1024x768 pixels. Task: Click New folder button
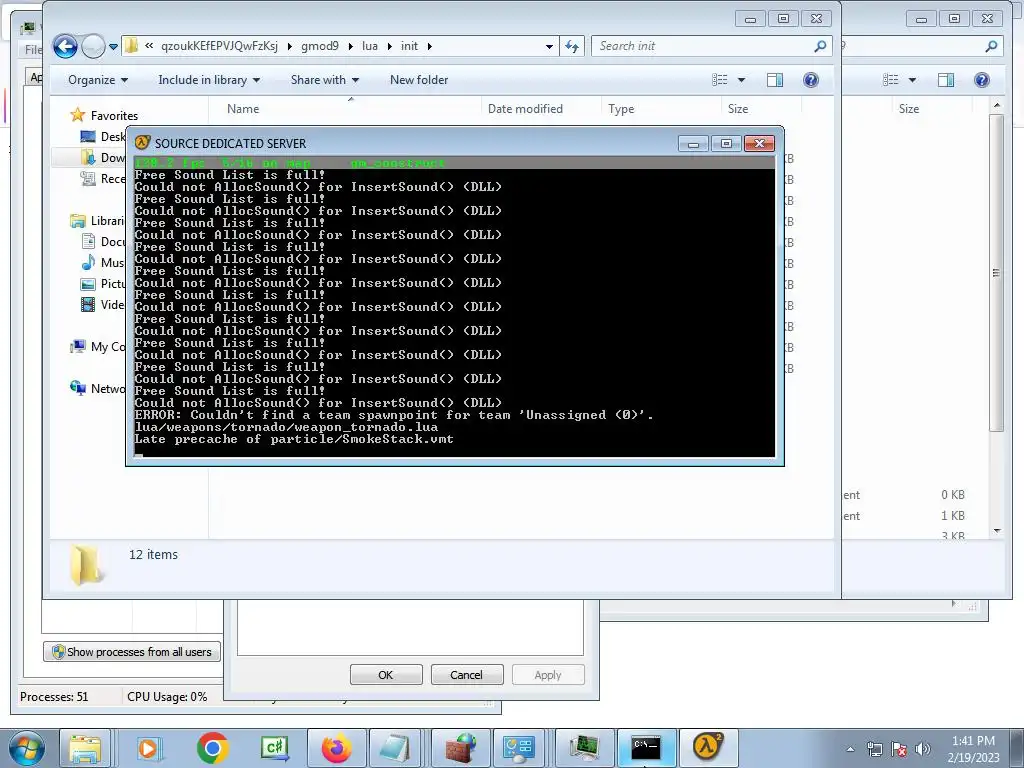point(419,80)
